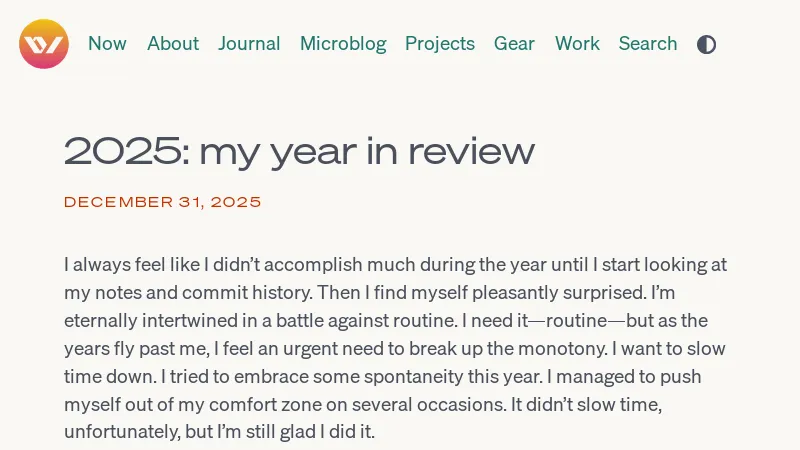Open the Work page
Viewport: 800px width, 450px height.
(577, 44)
